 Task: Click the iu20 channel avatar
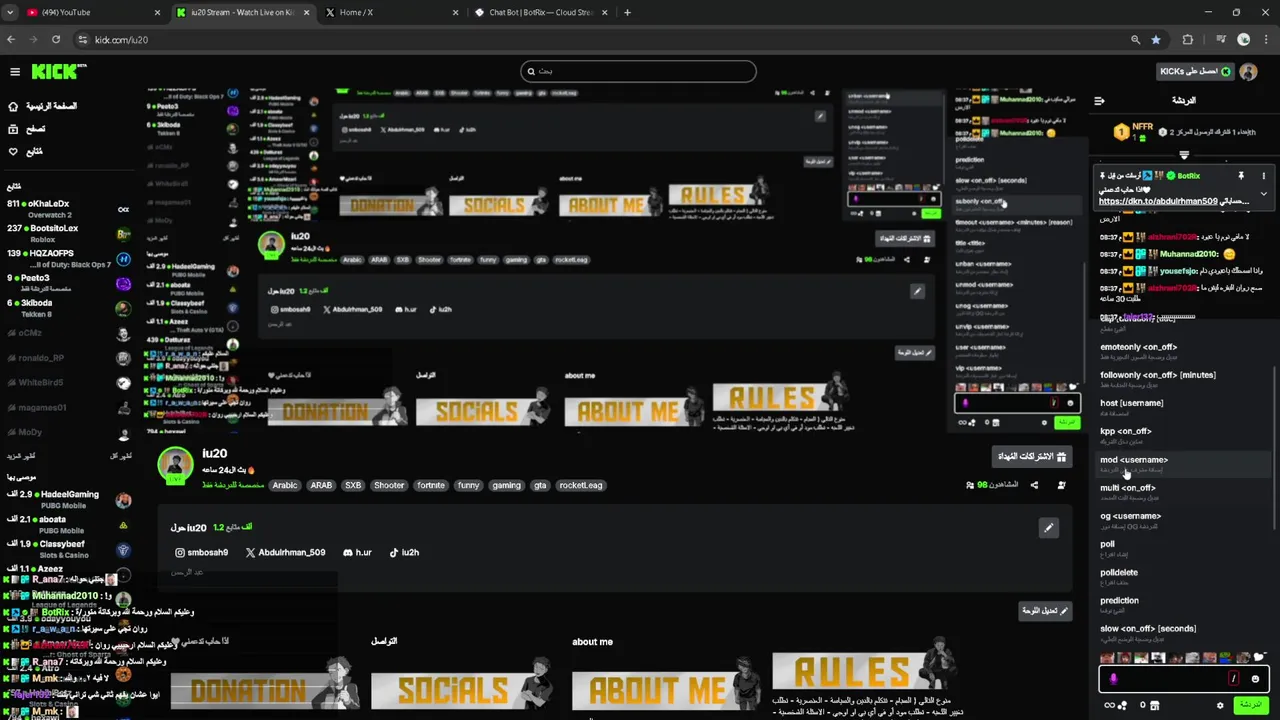175,465
